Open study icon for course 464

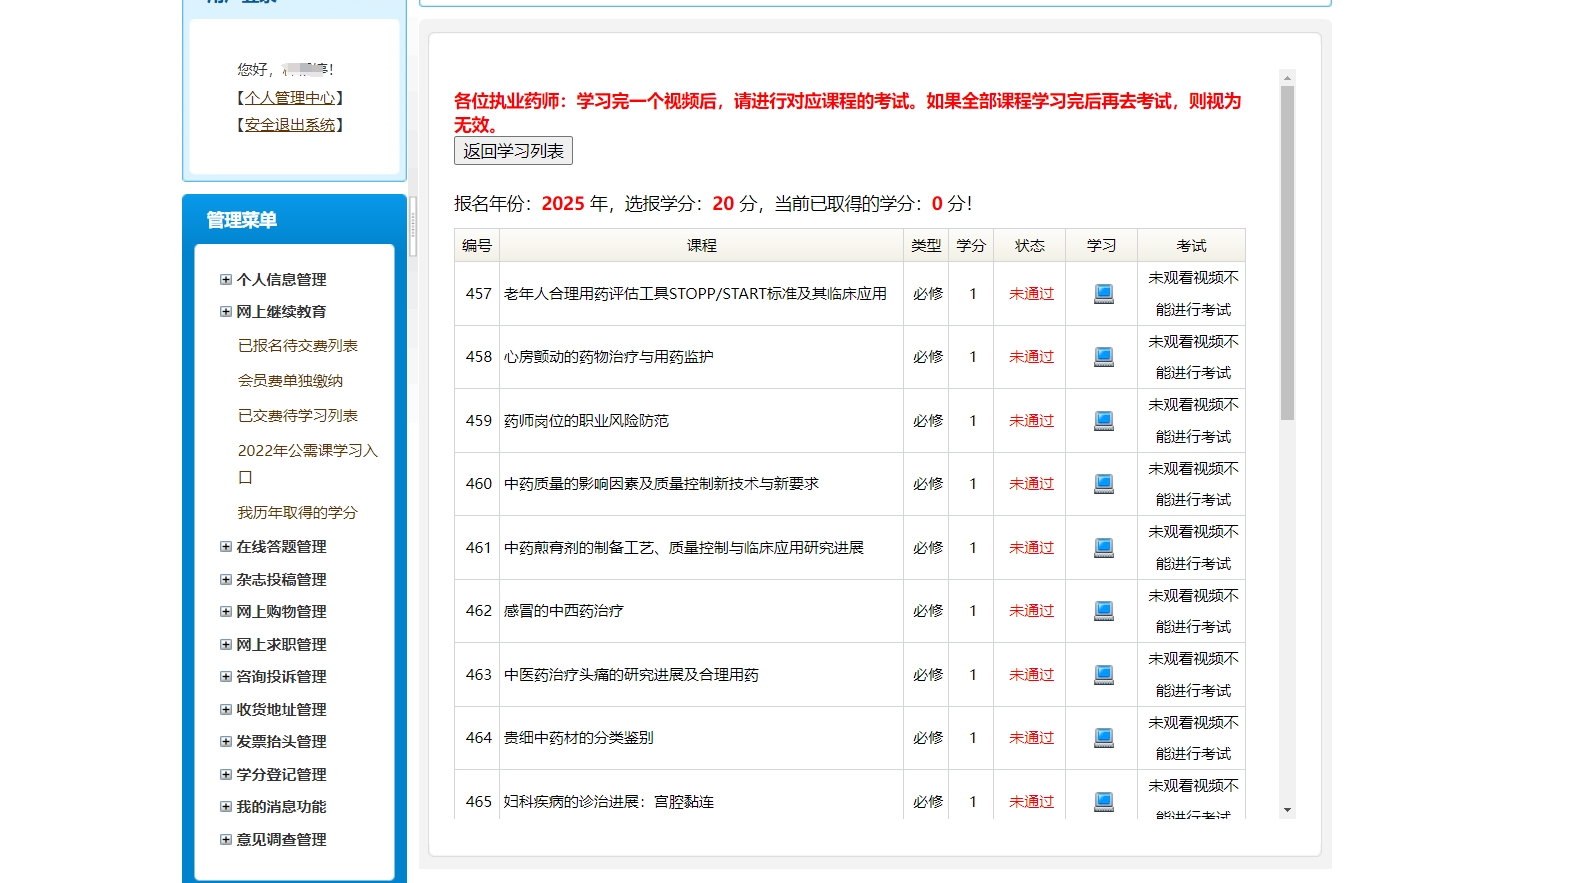click(x=1103, y=738)
